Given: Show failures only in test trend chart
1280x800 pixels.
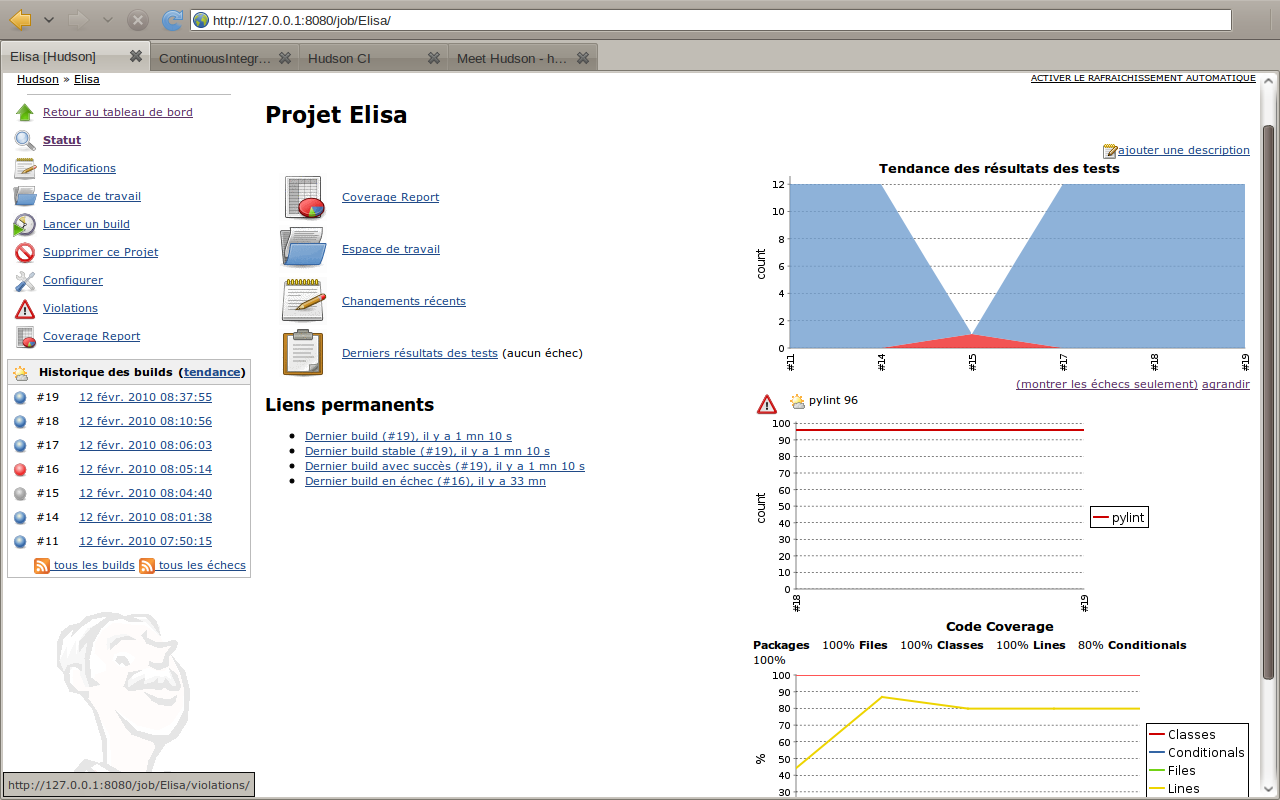Looking at the screenshot, I should tap(1106, 384).
